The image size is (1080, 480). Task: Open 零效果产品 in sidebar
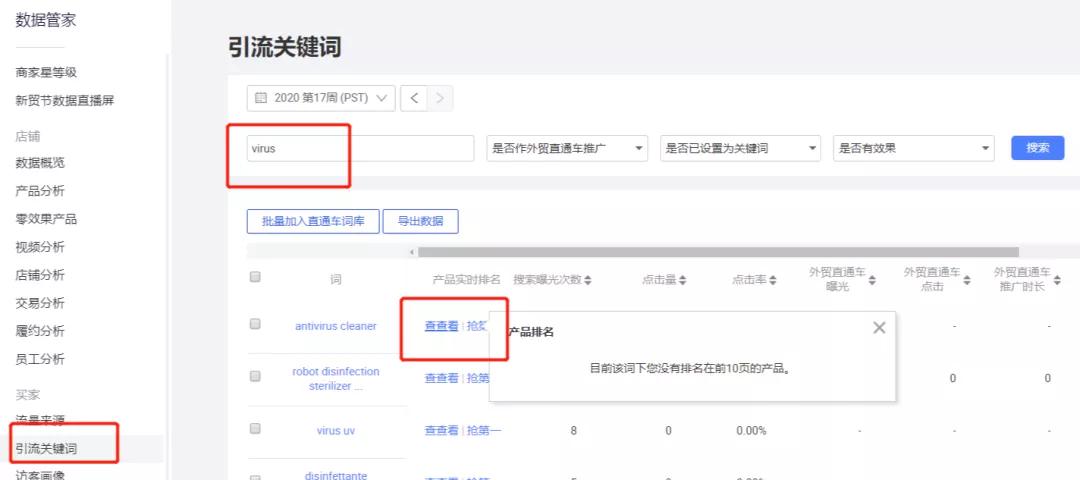pyautogui.click(x=46, y=219)
